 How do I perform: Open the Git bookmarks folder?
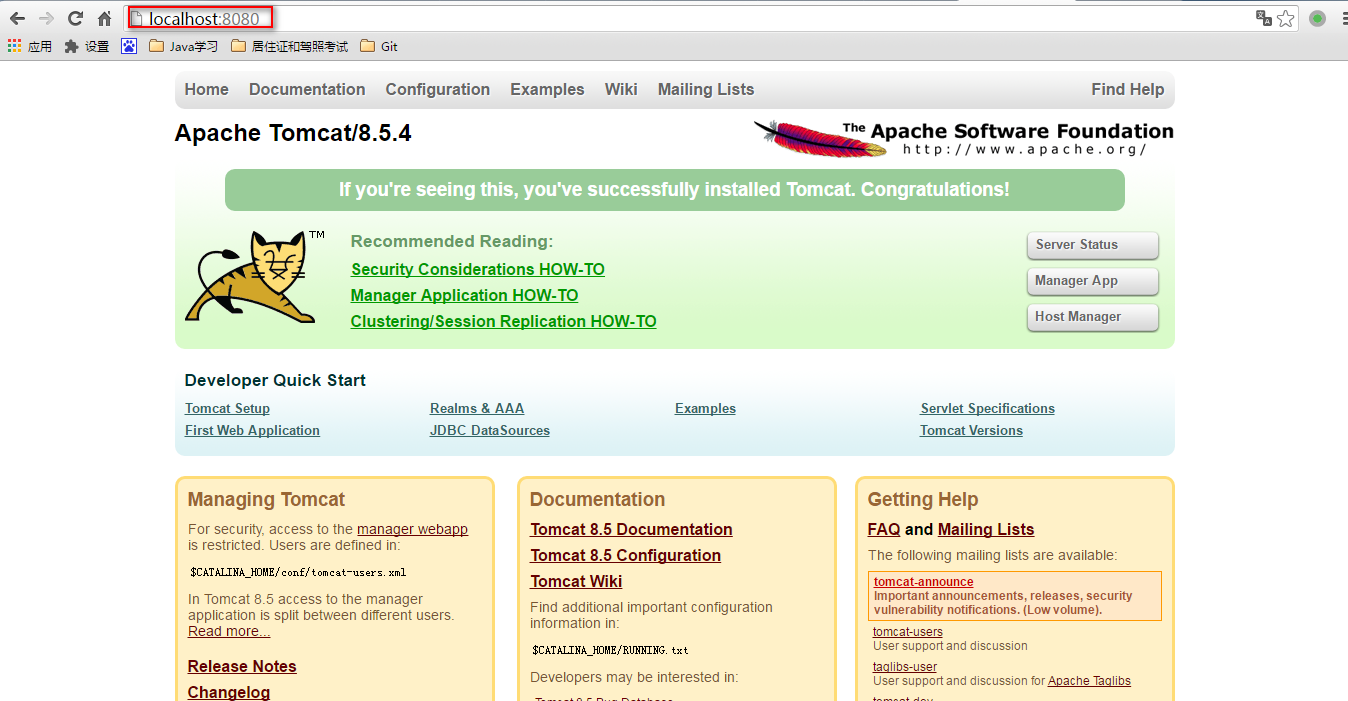tap(379, 46)
